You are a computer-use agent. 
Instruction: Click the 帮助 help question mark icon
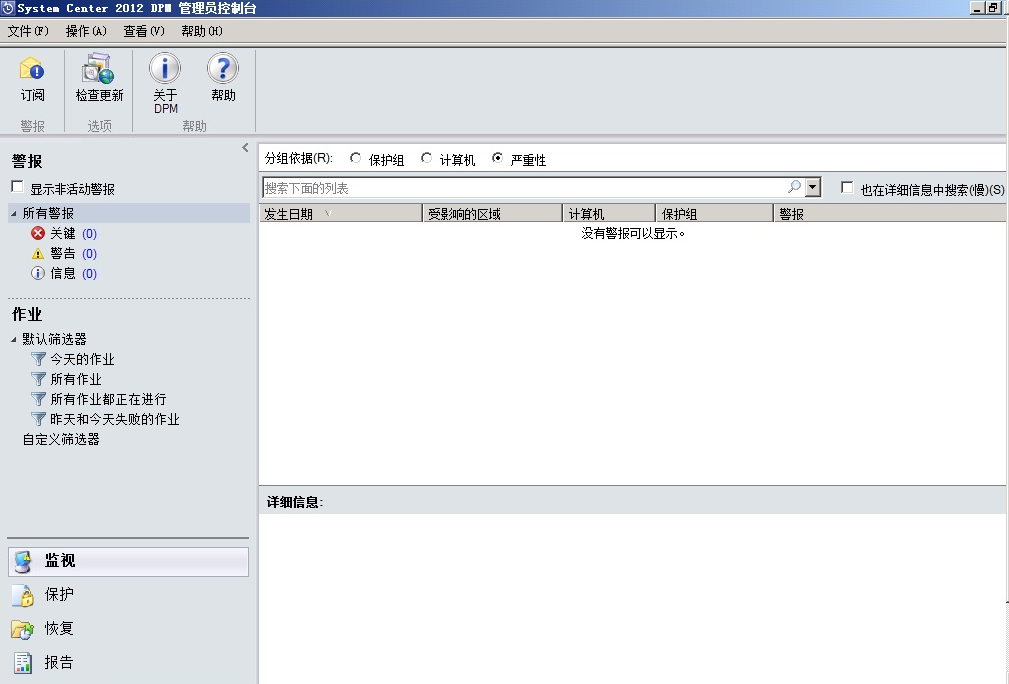[x=223, y=68]
